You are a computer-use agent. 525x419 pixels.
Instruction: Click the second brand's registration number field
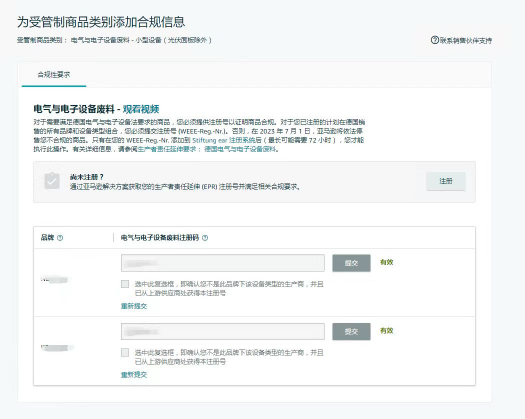point(223,332)
